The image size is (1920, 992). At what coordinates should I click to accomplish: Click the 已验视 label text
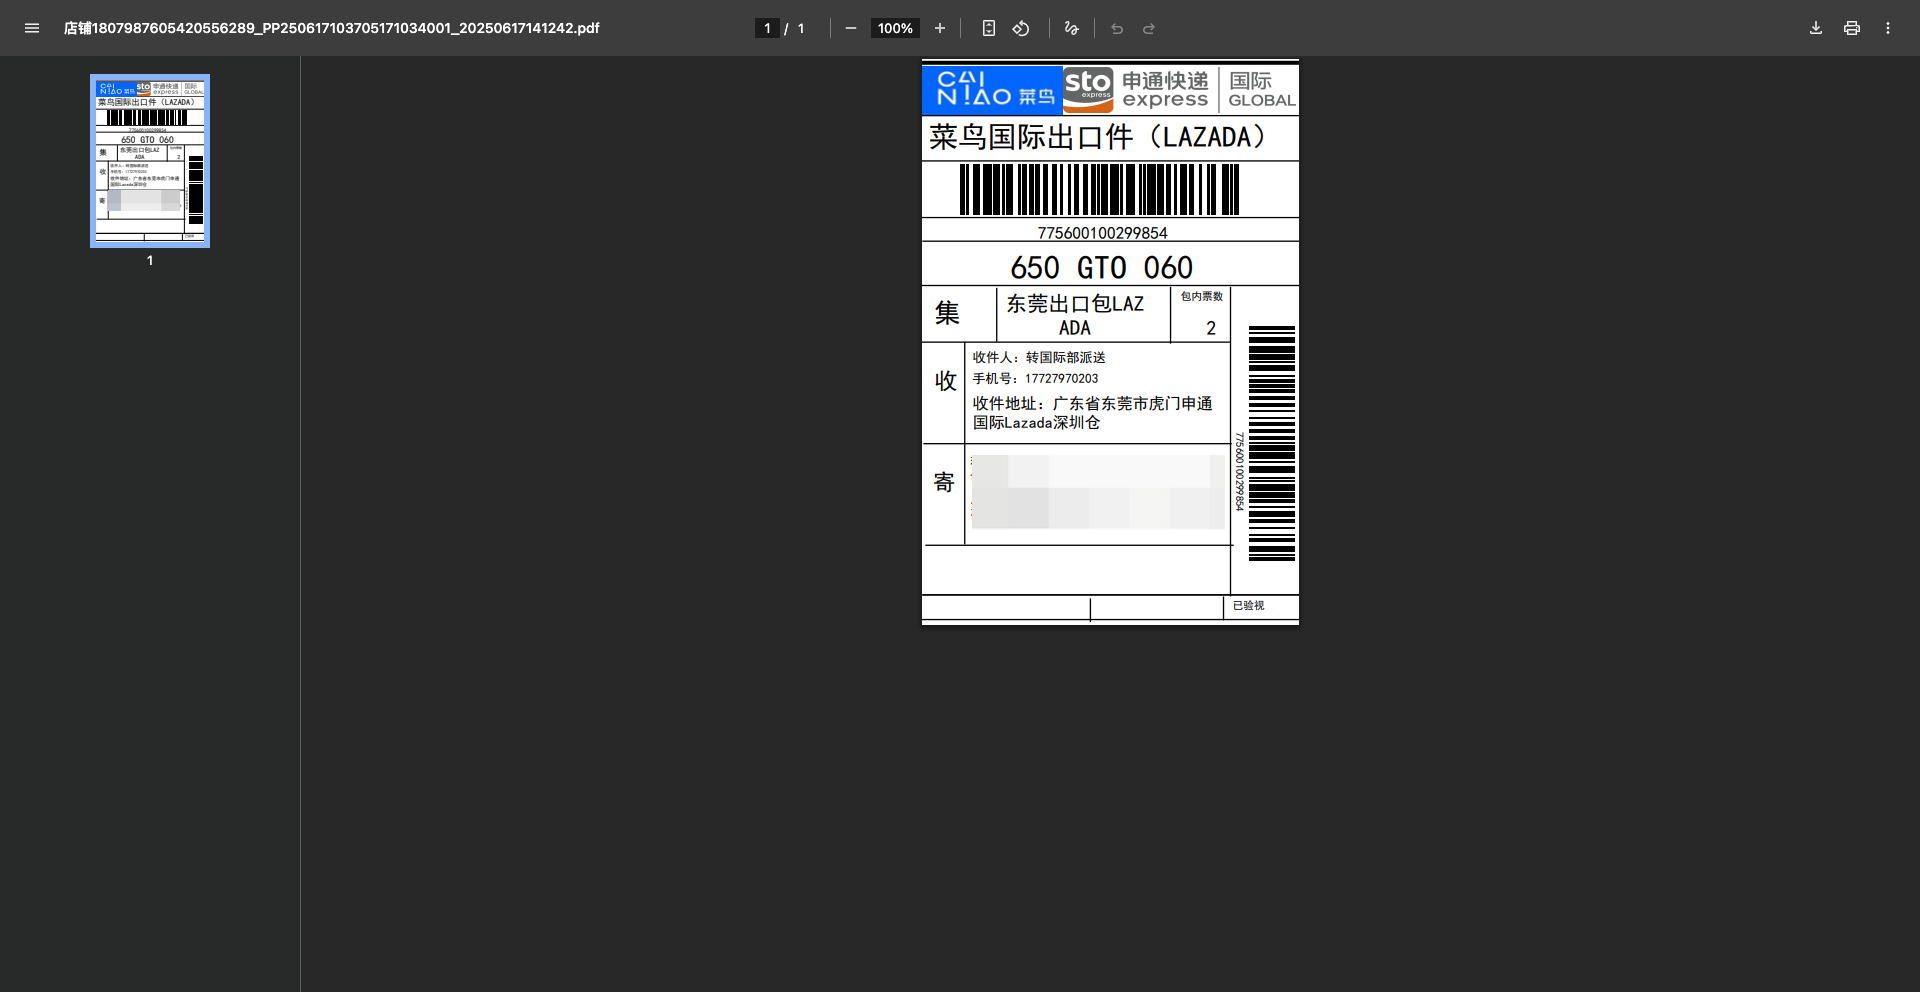[x=1248, y=606]
